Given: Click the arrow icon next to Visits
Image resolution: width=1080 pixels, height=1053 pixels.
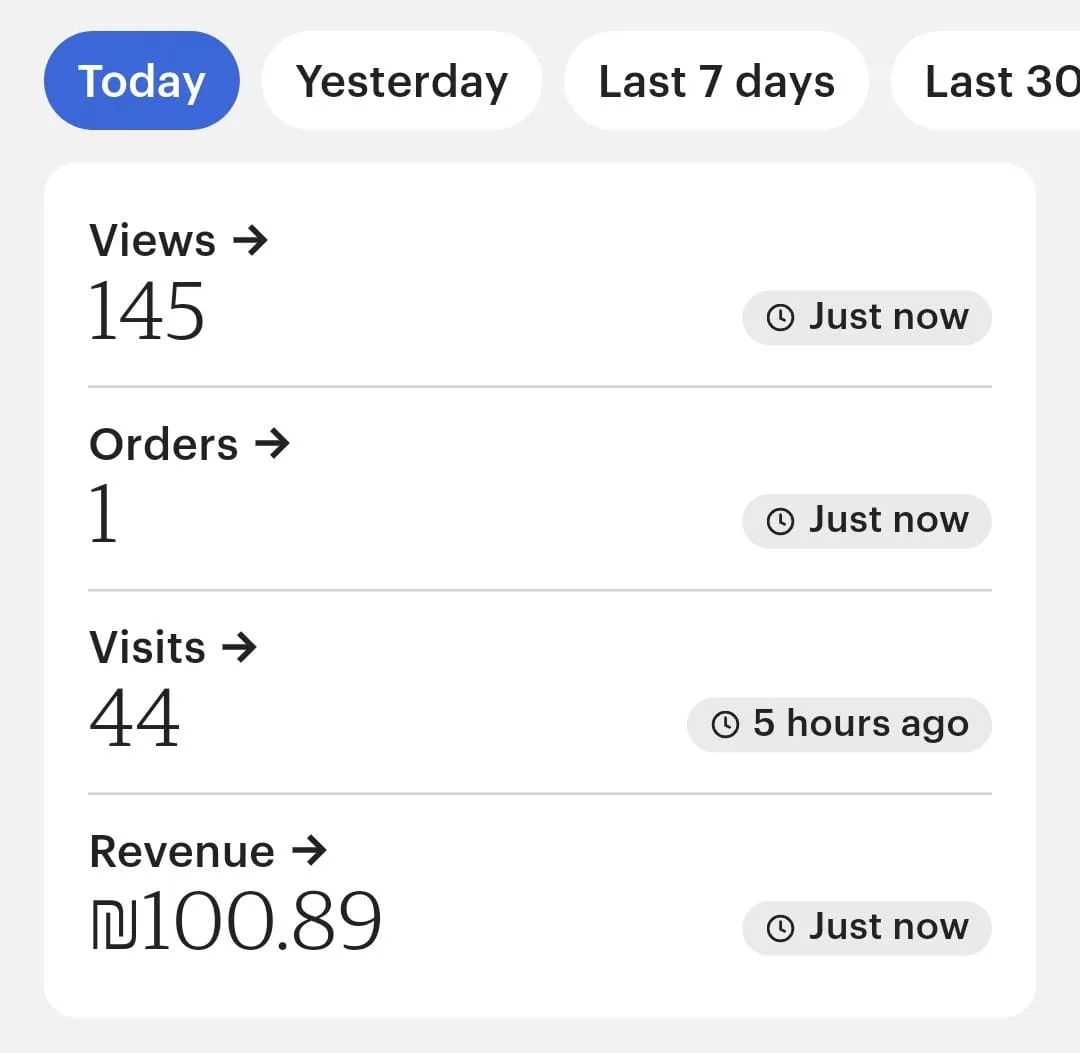Looking at the screenshot, I should 240,648.
